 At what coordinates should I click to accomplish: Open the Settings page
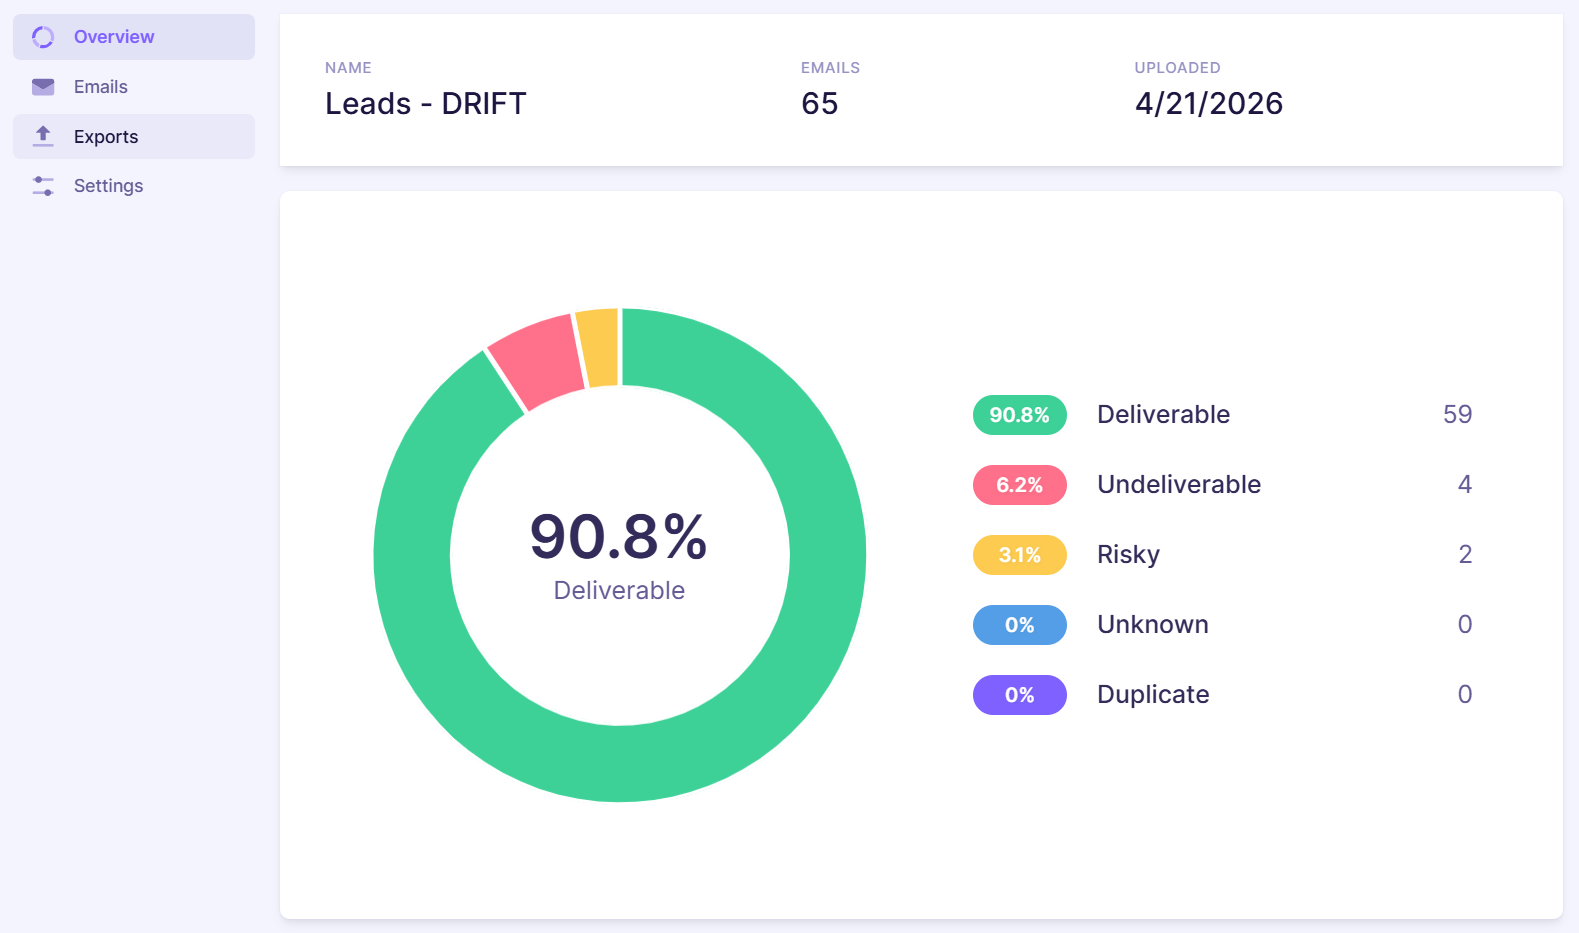134,186
